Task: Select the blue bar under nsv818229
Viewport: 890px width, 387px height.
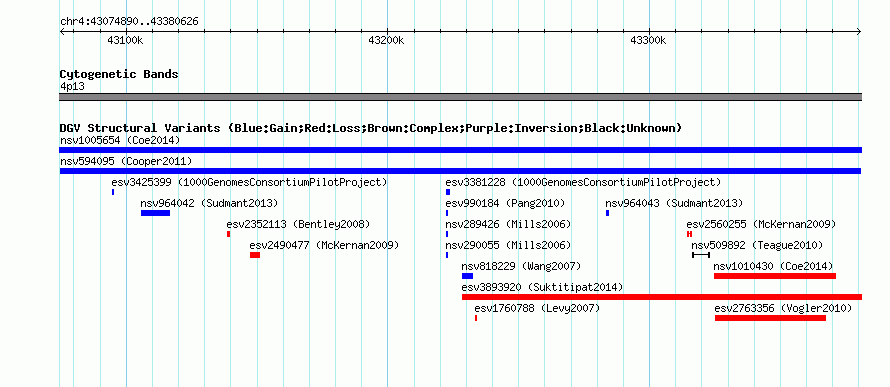Action: click(467, 276)
